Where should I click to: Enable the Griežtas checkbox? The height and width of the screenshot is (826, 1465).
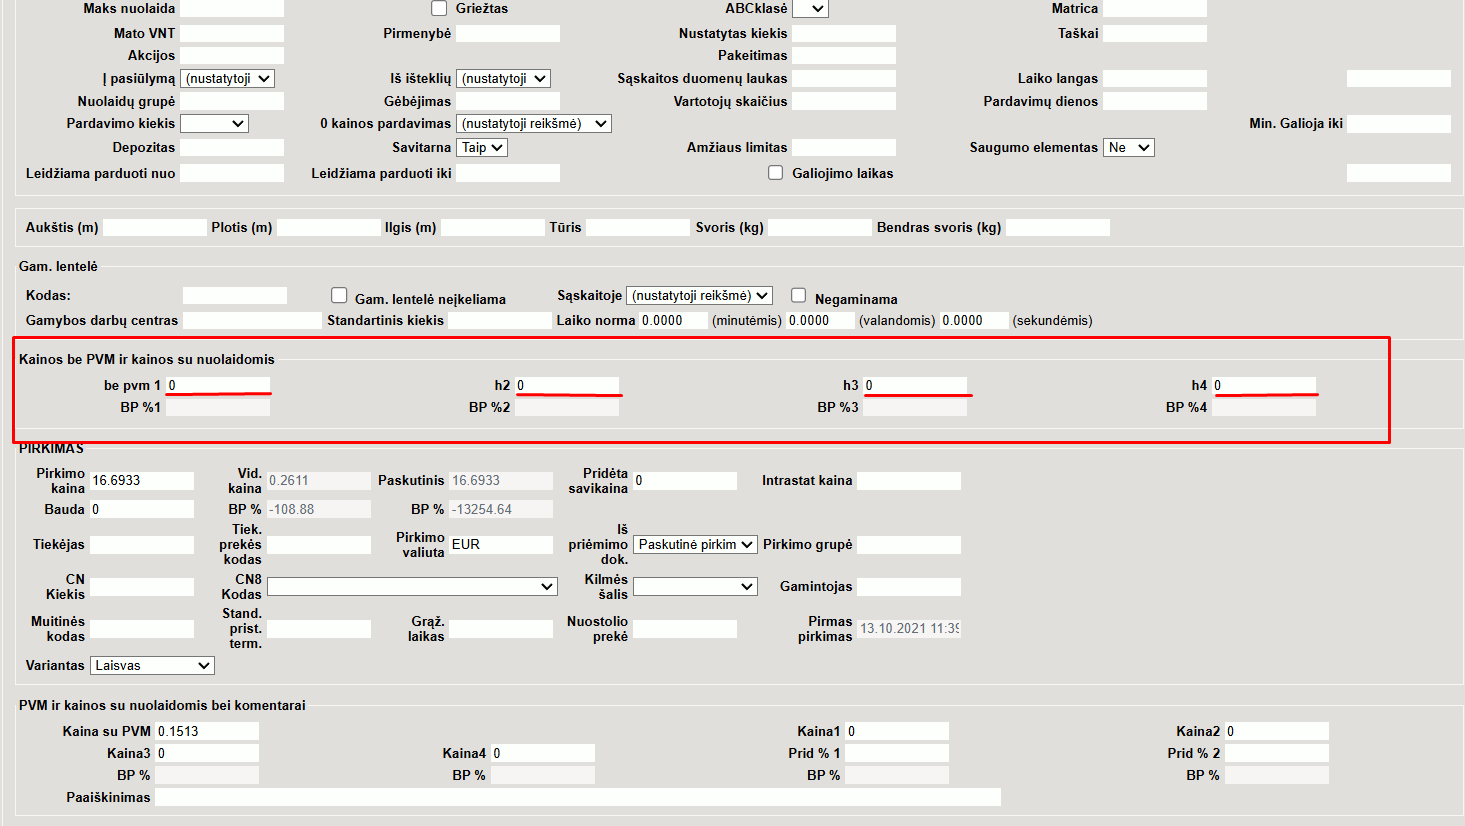[x=439, y=8]
